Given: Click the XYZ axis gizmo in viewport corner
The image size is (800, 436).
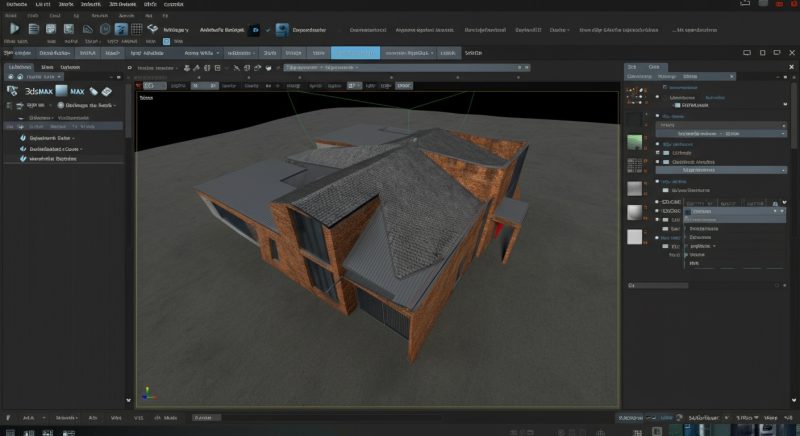Looking at the screenshot, I should (x=147, y=393).
